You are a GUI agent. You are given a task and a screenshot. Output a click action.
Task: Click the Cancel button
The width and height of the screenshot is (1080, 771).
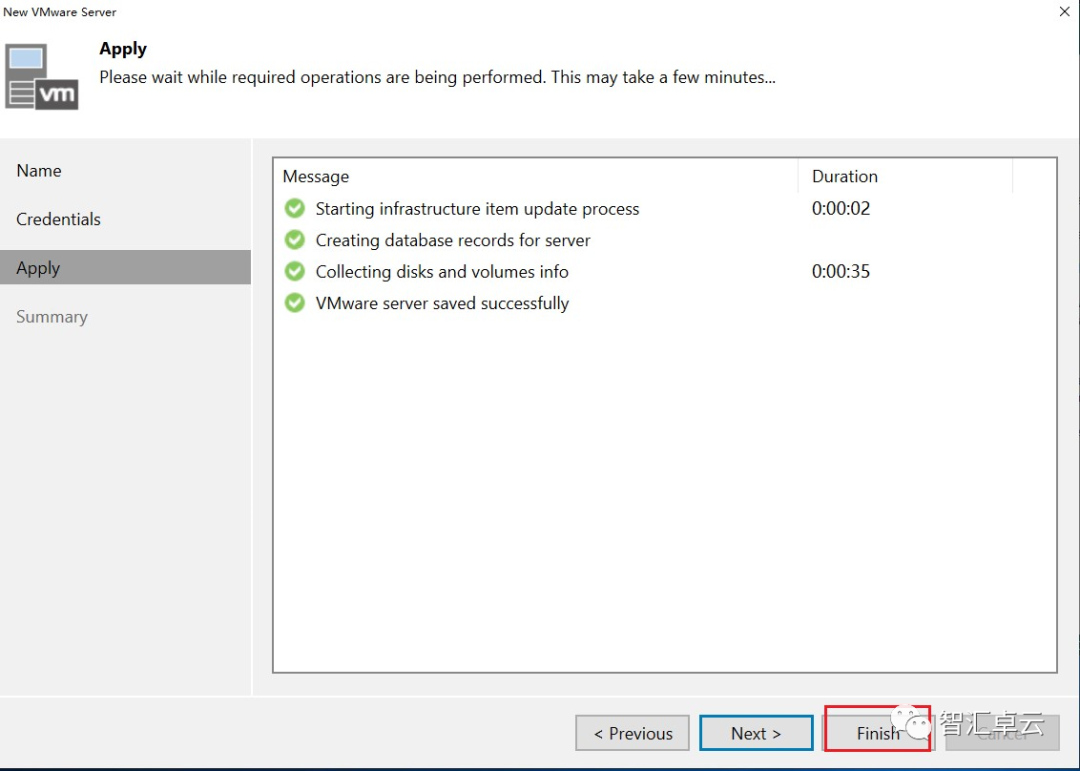coord(1002,733)
